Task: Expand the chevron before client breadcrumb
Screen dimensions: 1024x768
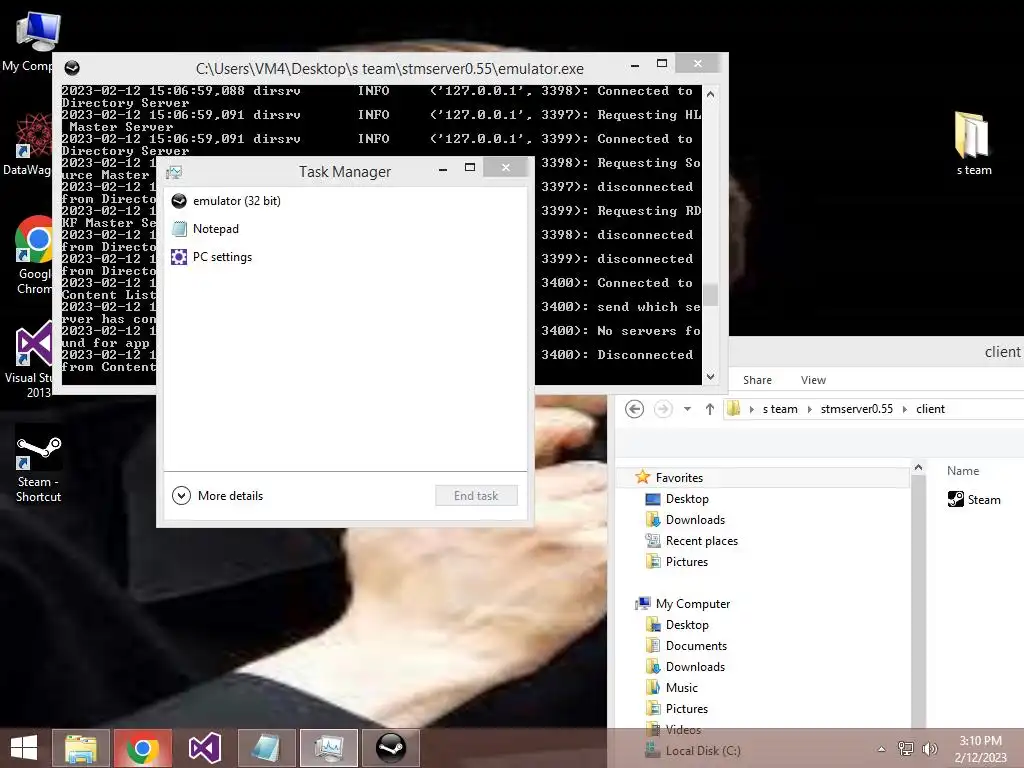Action: point(905,409)
